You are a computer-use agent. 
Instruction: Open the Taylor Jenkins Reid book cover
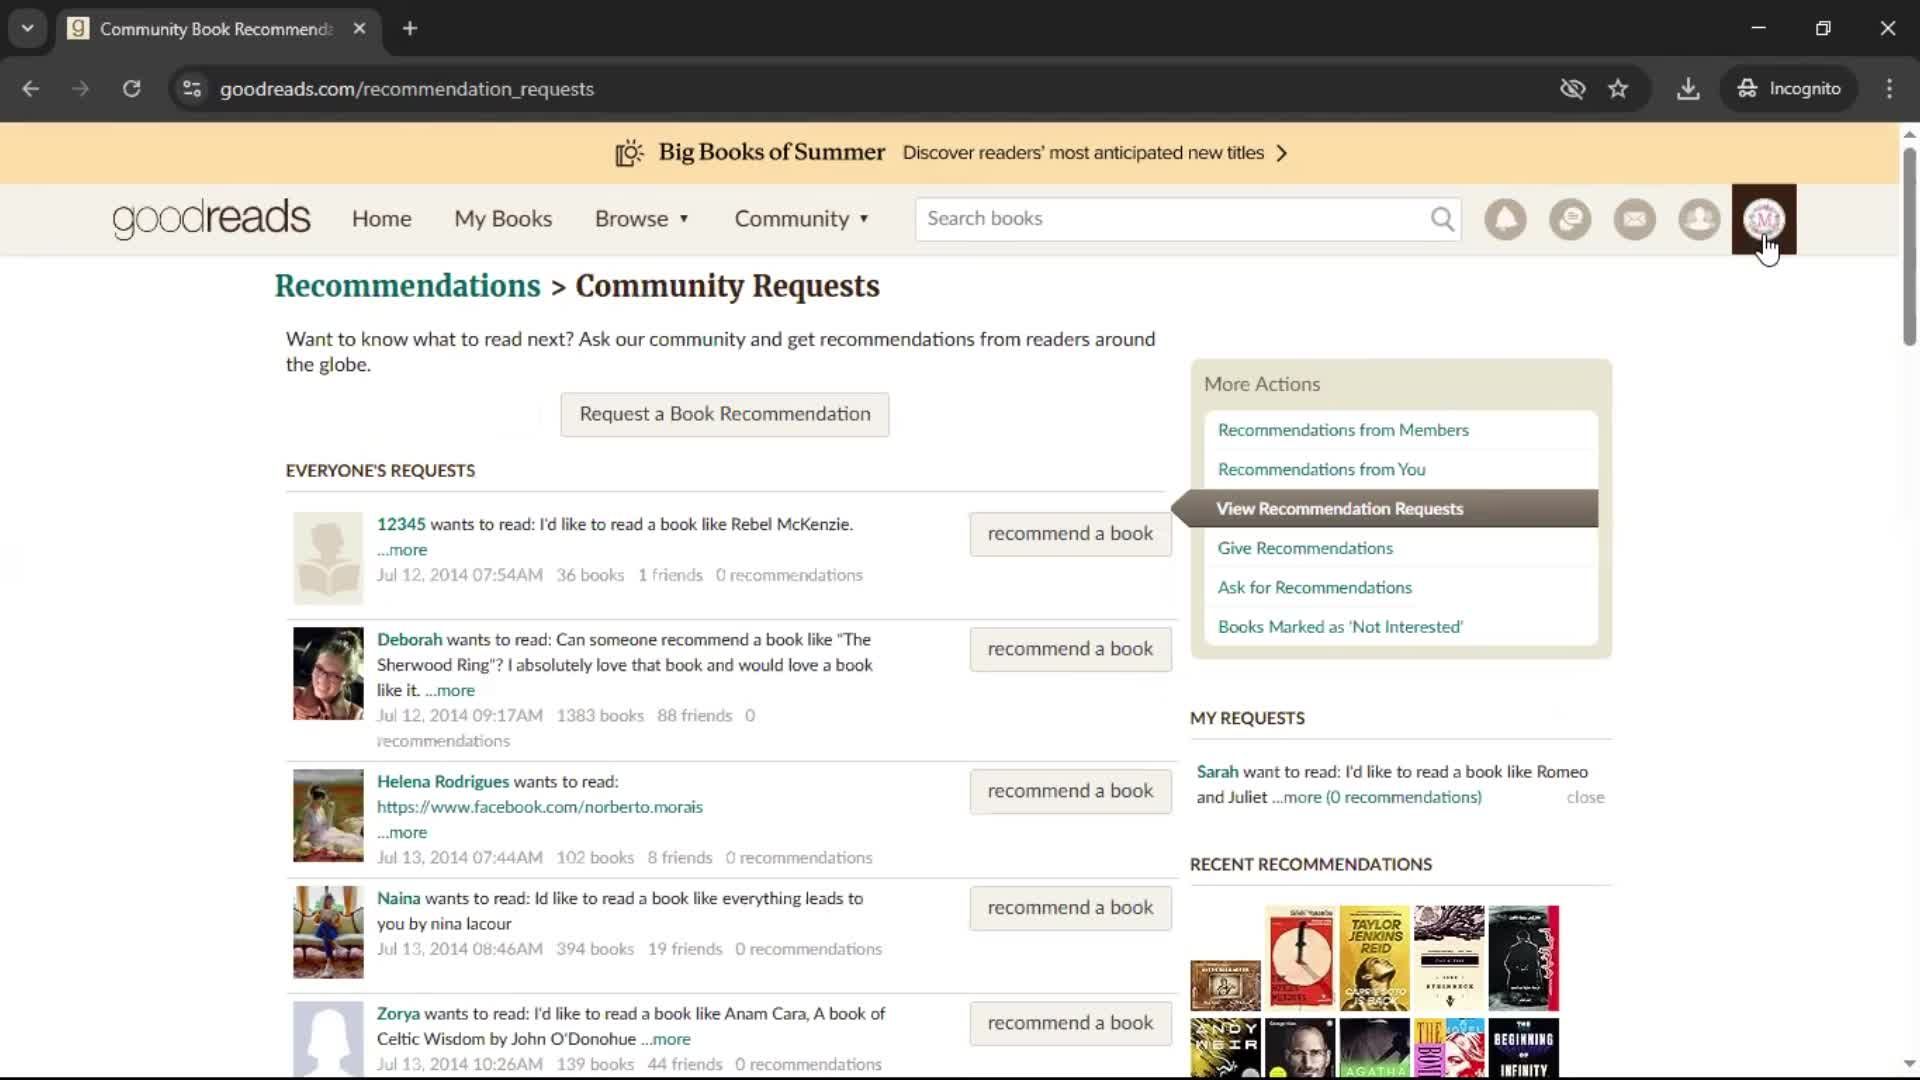[x=1374, y=958]
